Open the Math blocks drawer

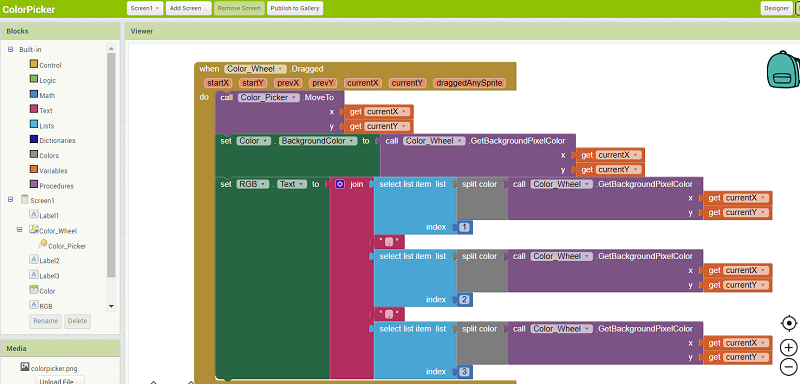click(42, 95)
